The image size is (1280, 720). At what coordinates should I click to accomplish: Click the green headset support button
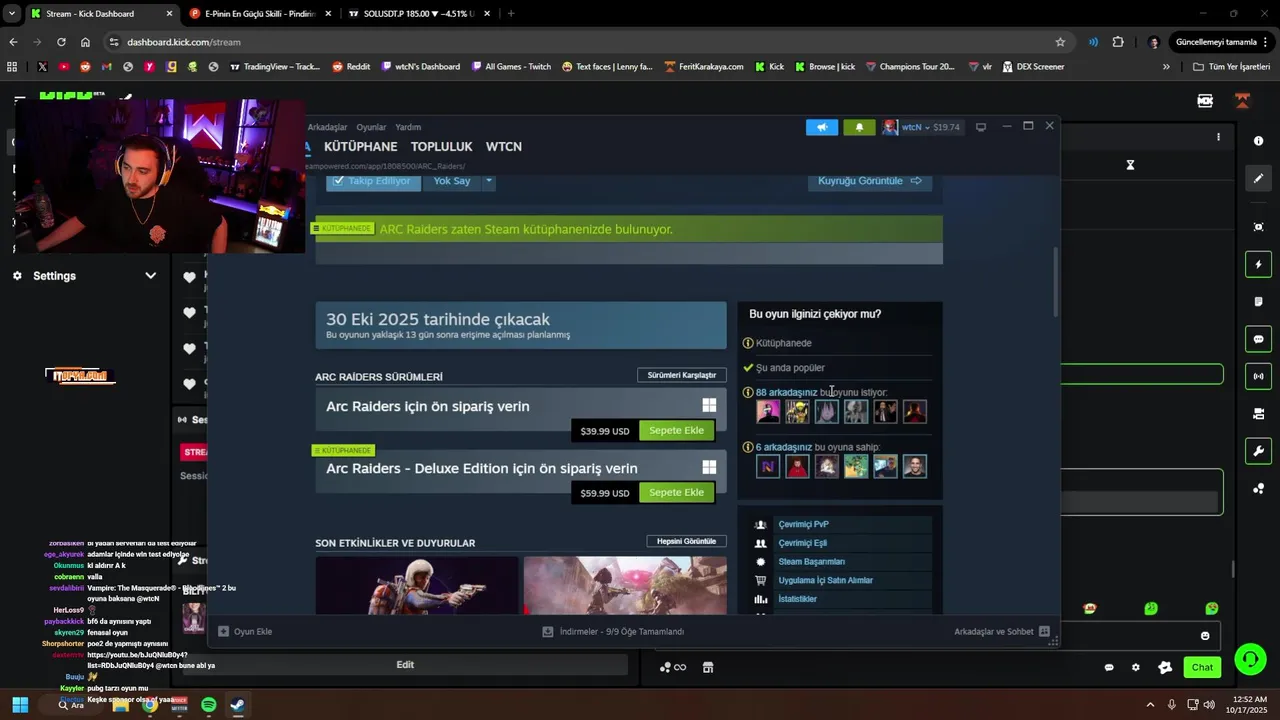point(1250,659)
